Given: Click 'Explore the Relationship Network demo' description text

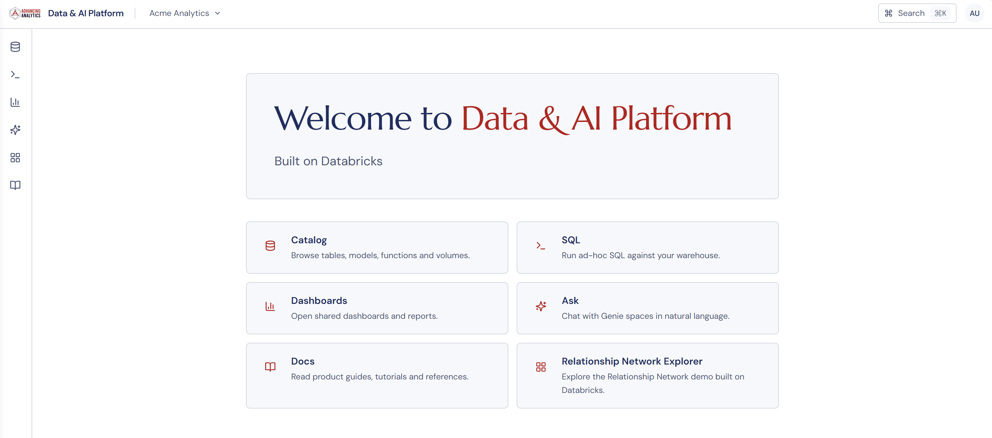Looking at the screenshot, I should 653,384.
